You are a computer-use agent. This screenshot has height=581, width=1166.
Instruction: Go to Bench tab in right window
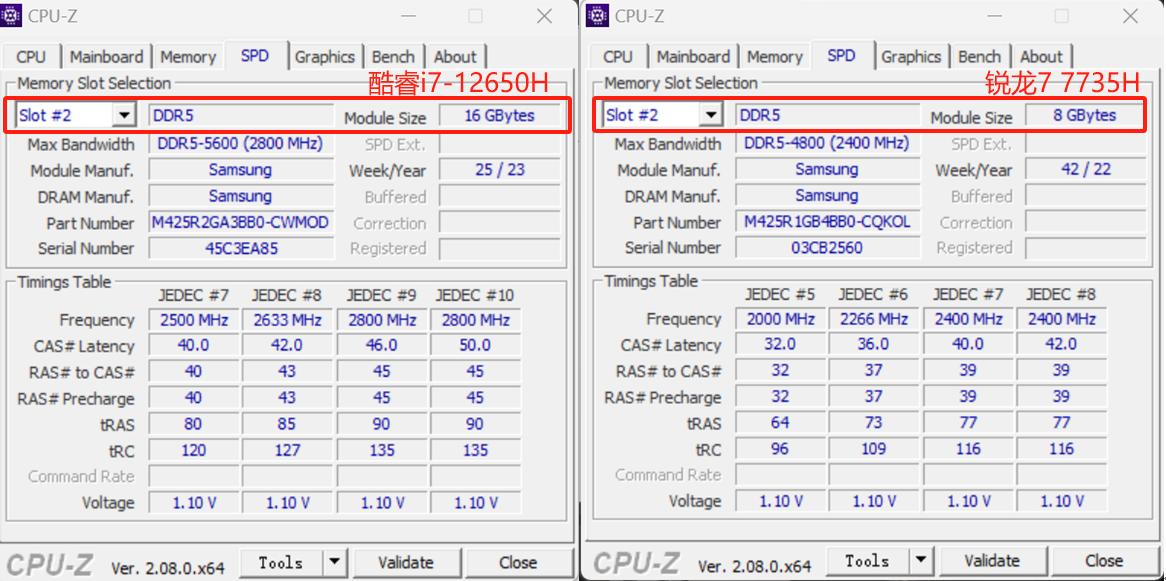[x=980, y=57]
